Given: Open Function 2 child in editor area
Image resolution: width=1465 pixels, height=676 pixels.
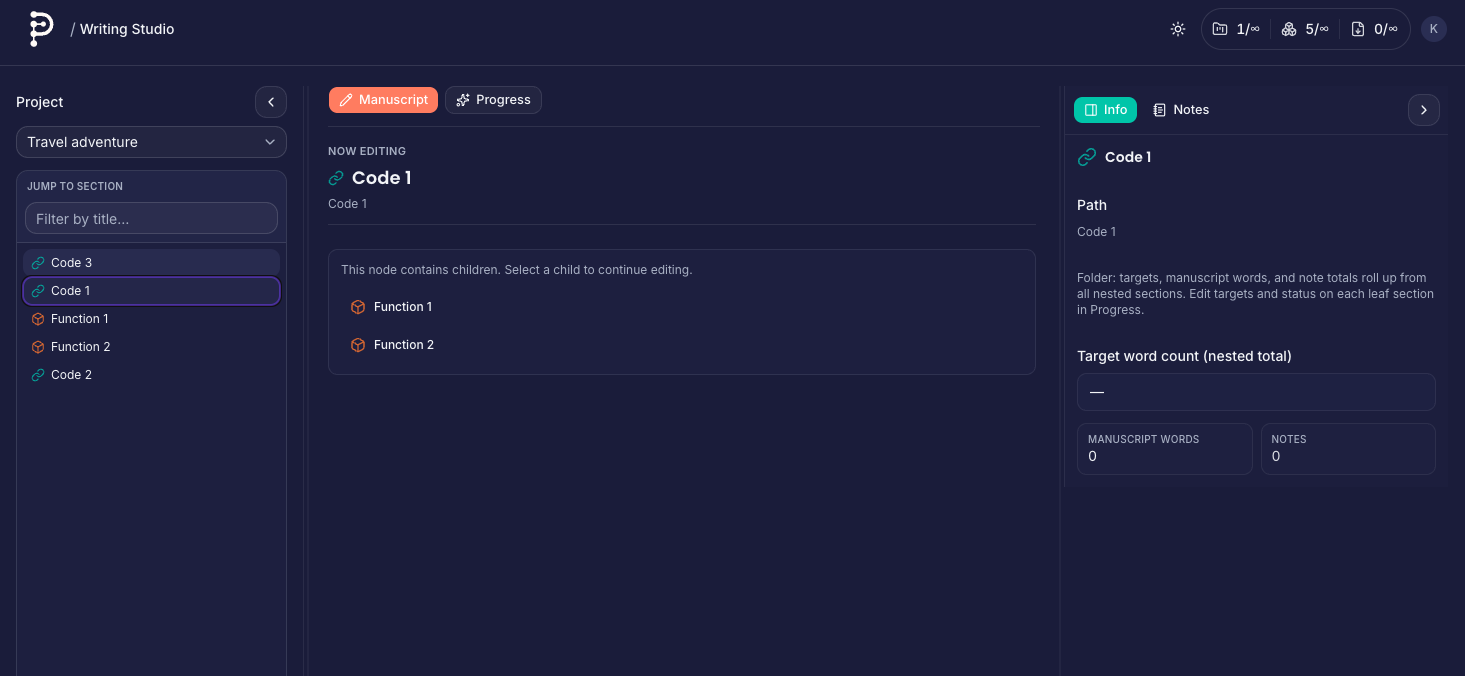Looking at the screenshot, I should 402,345.
